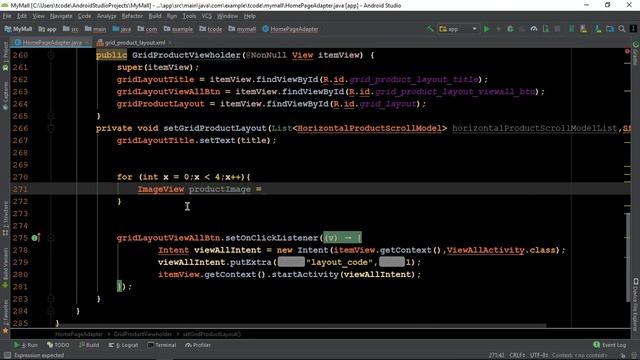This screenshot has width=640, height=360.
Task: Click the Search Everywhere magnifier icon
Action: [622, 29]
